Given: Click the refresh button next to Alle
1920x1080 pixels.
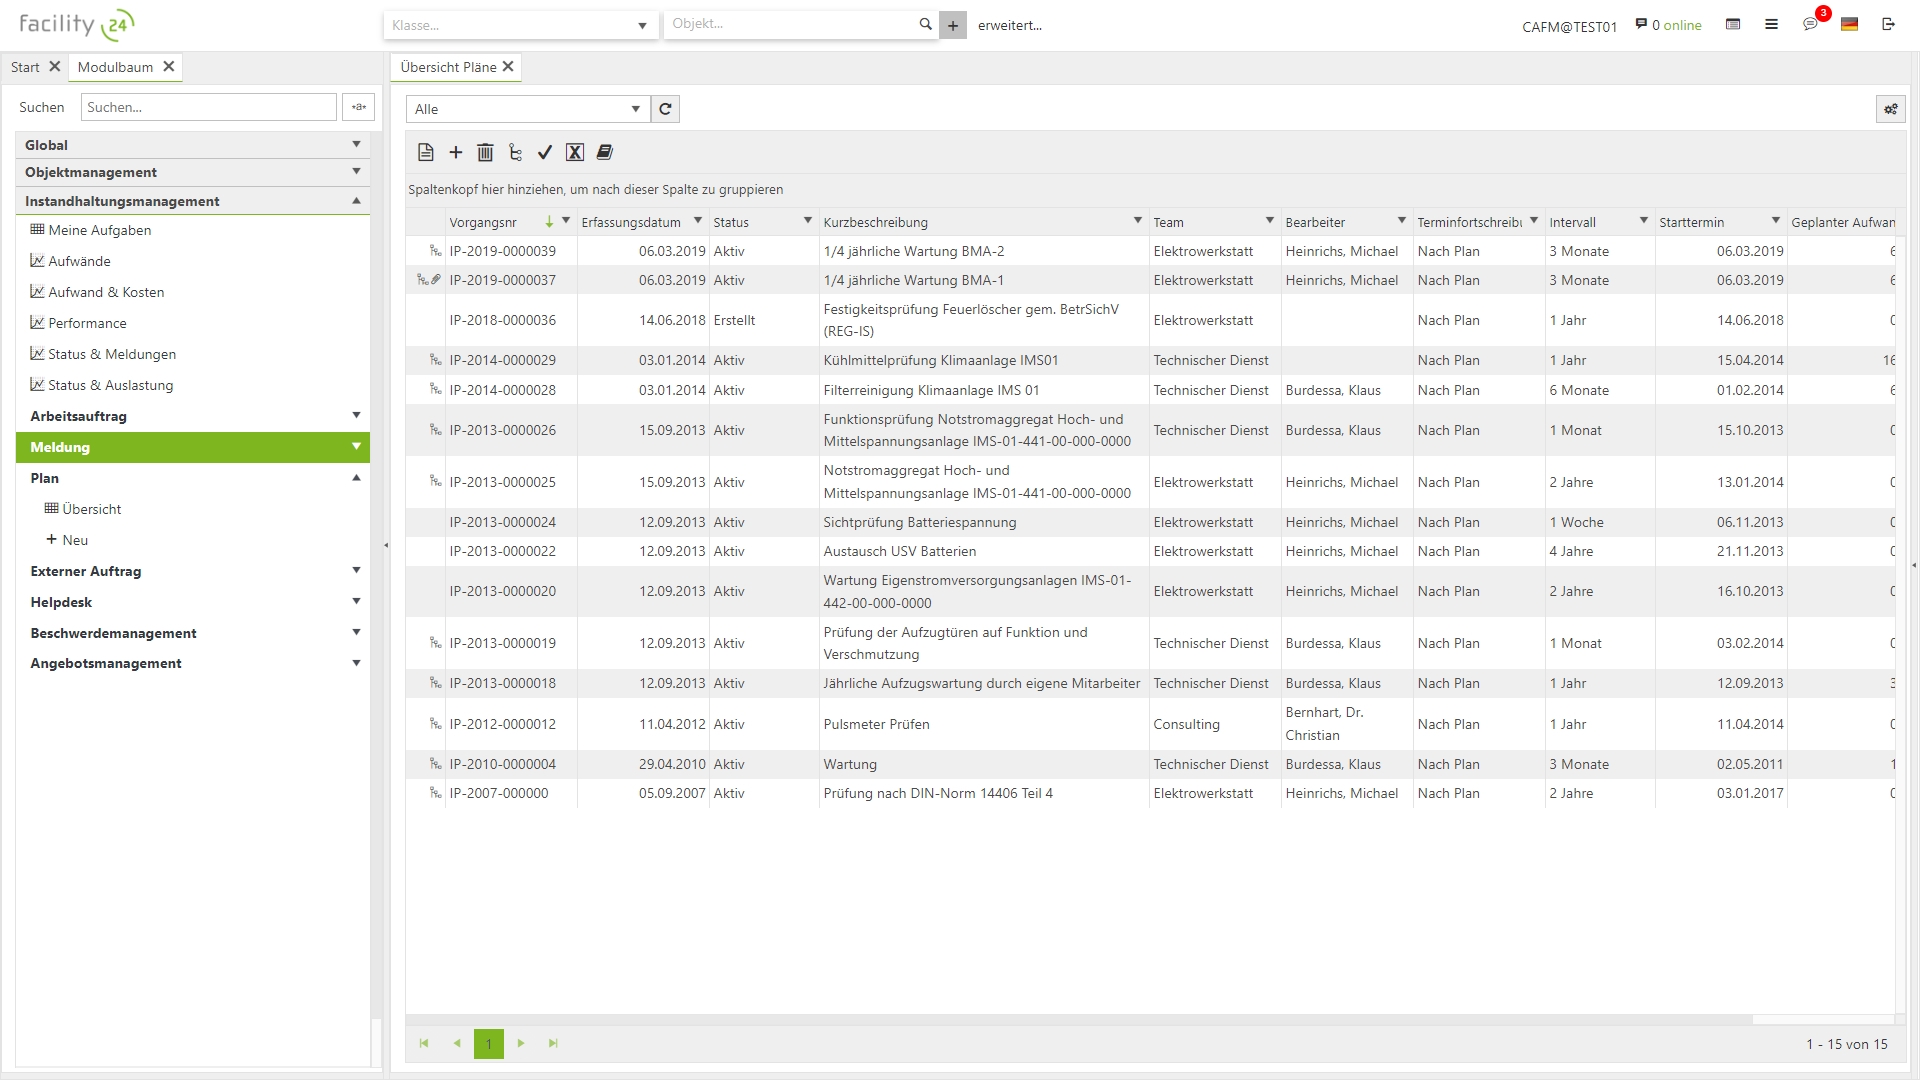Looking at the screenshot, I should coord(665,109).
